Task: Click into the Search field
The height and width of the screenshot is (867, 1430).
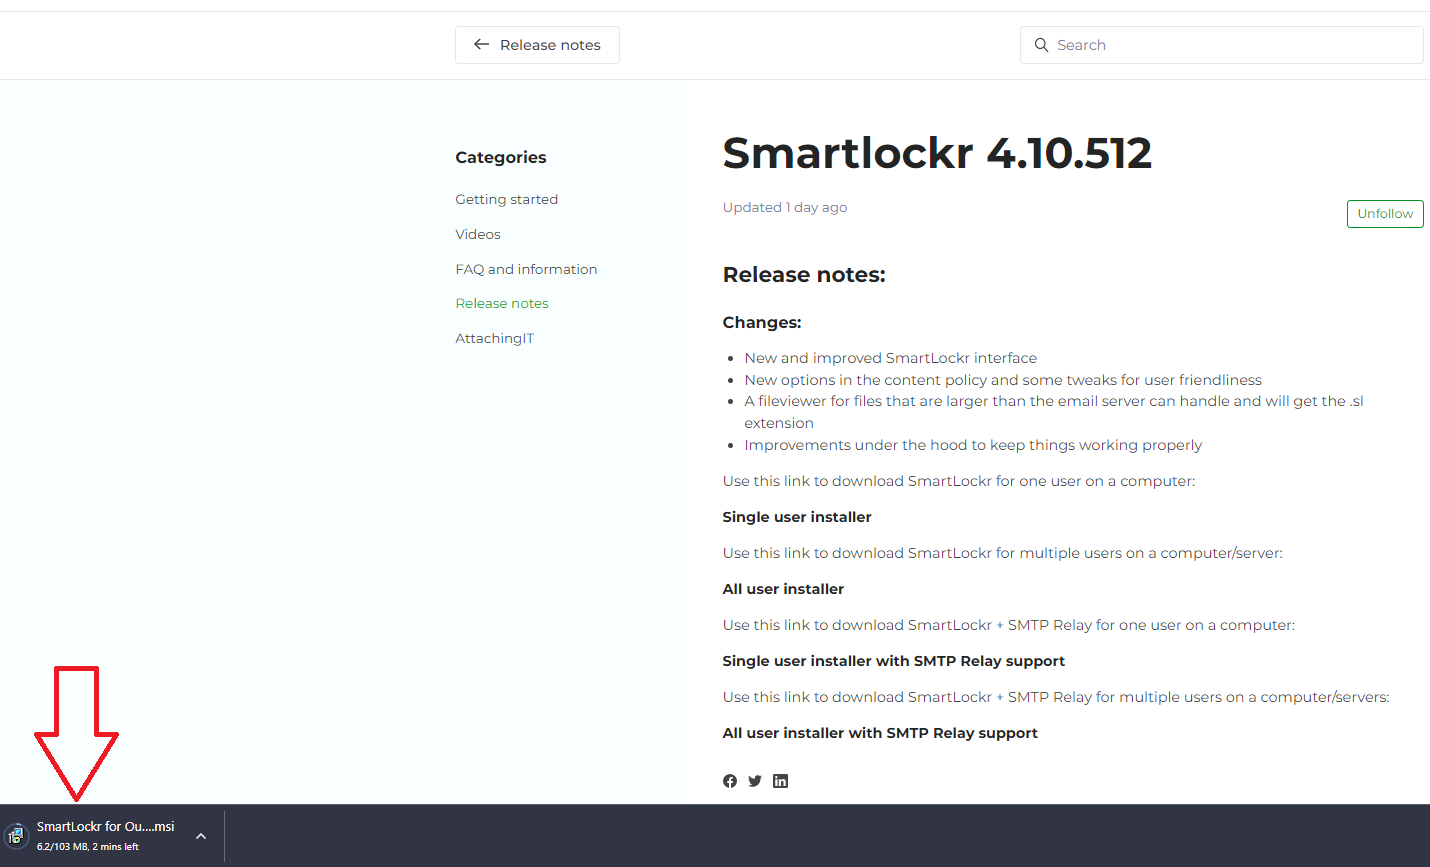Action: pyautogui.click(x=1222, y=45)
